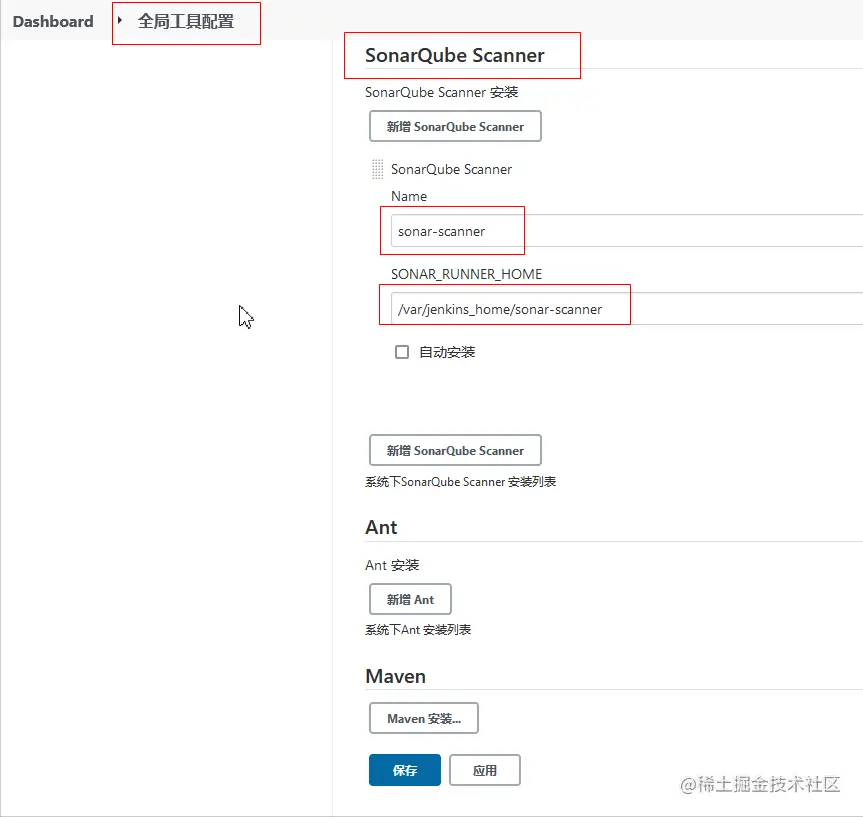863x817 pixels.
Task: Open 全局工具配置 breadcrumb
Action: 185,21
